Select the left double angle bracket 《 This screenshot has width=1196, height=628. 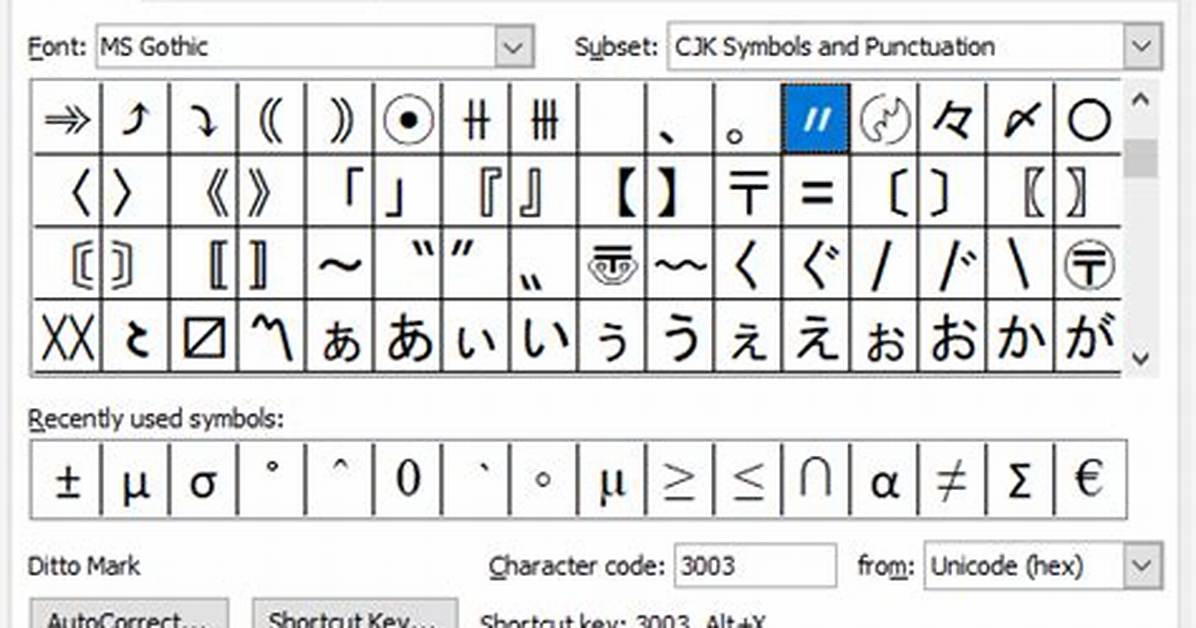click(x=203, y=191)
